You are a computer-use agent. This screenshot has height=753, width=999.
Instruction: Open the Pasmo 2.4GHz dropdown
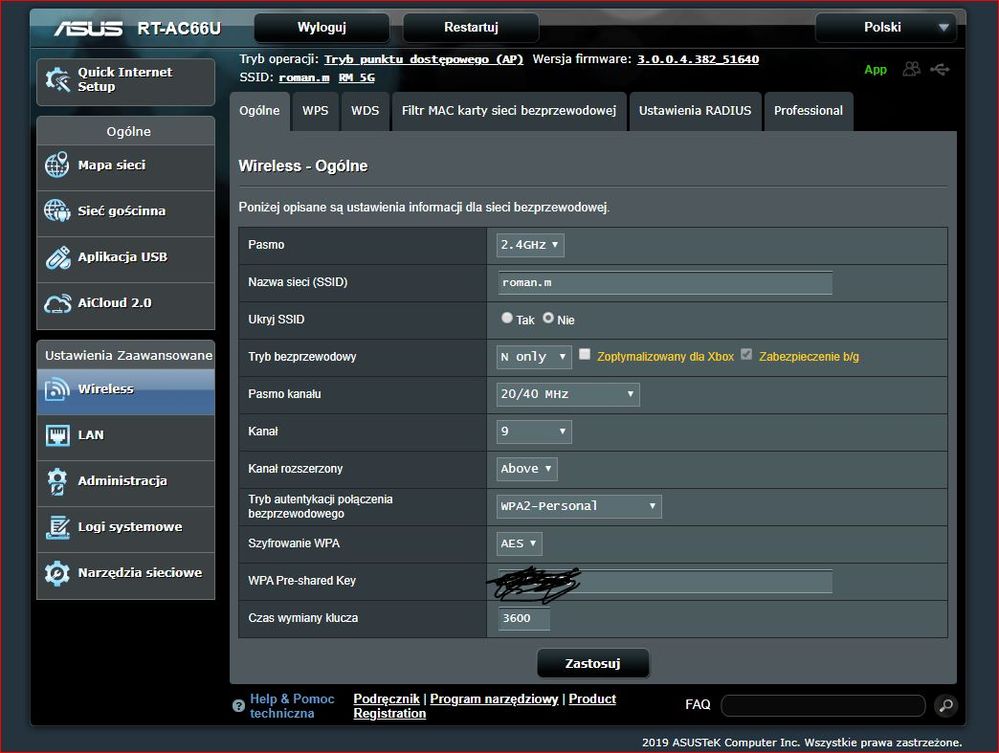pyautogui.click(x=530, y=245)
